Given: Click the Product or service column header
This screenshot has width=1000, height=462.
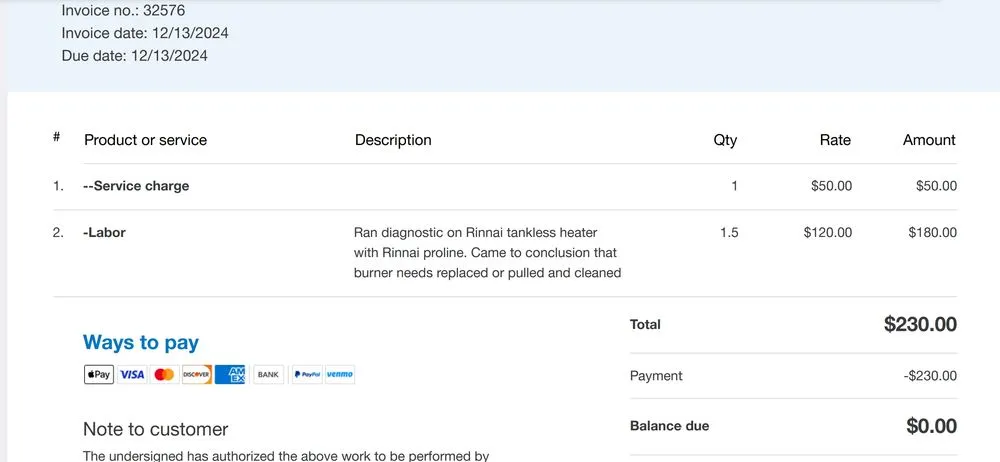Looking at the screenshot, I should [146, 140].
